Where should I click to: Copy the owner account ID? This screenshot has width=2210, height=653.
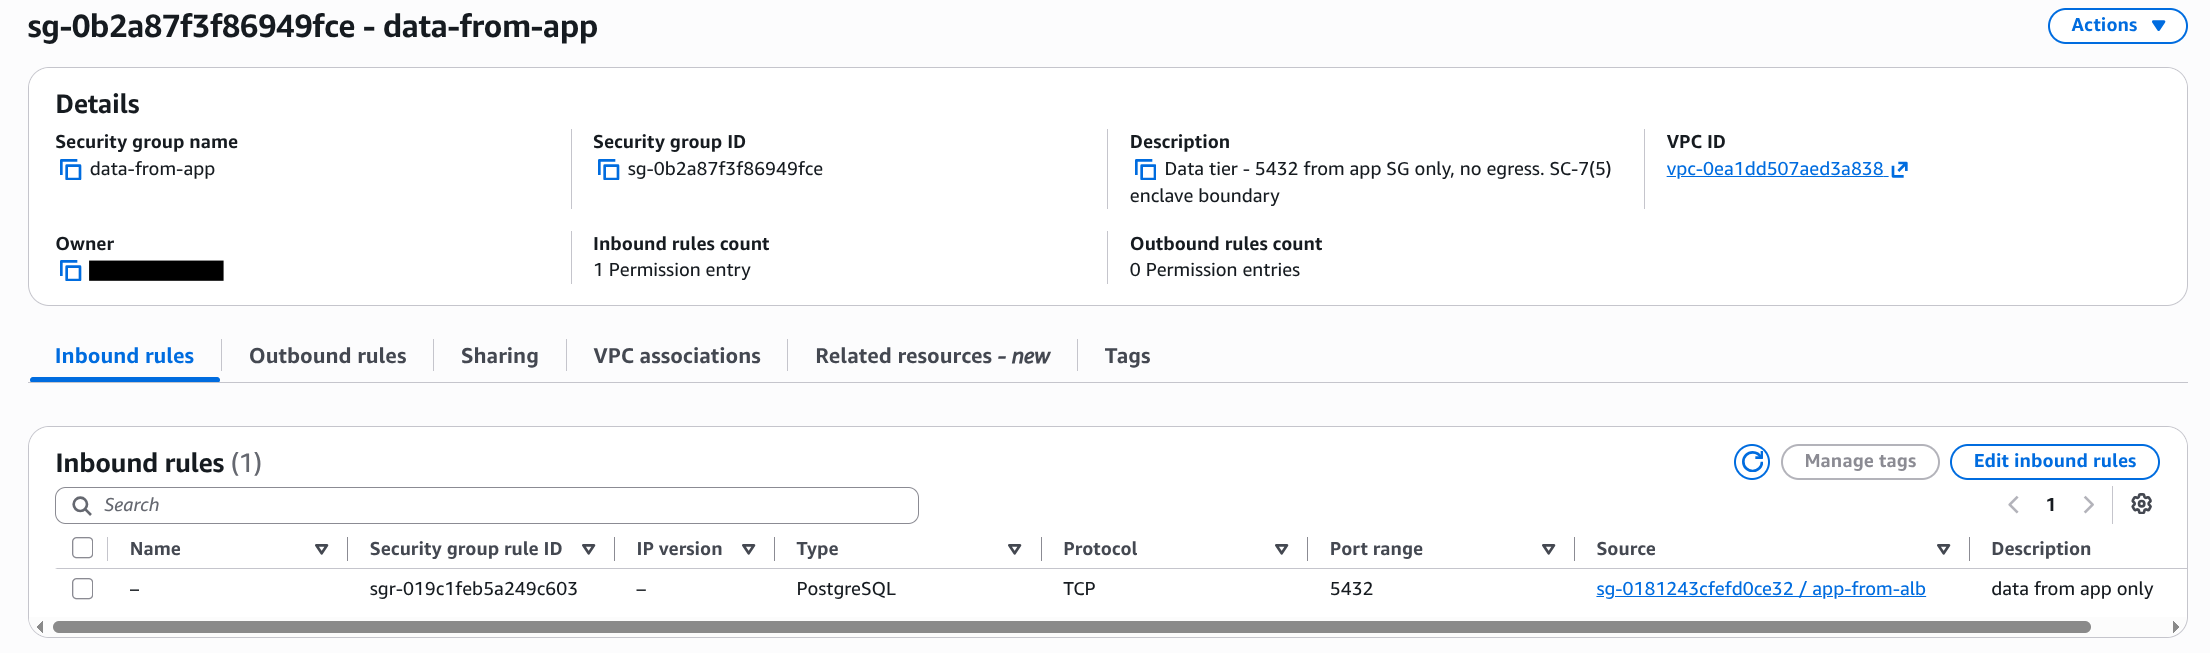[x=70, y=271]
